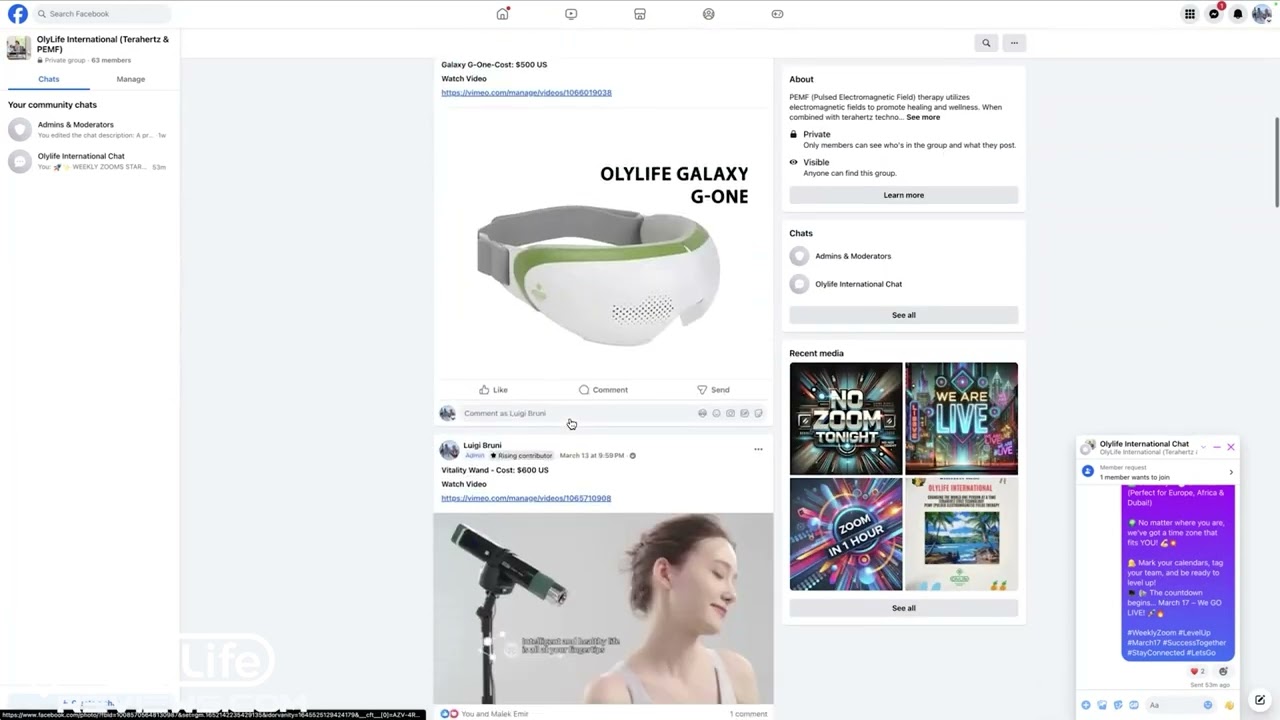Open the We Are Live media thumbnail
The image size is (1280, 720).
(x=961, y=418)
